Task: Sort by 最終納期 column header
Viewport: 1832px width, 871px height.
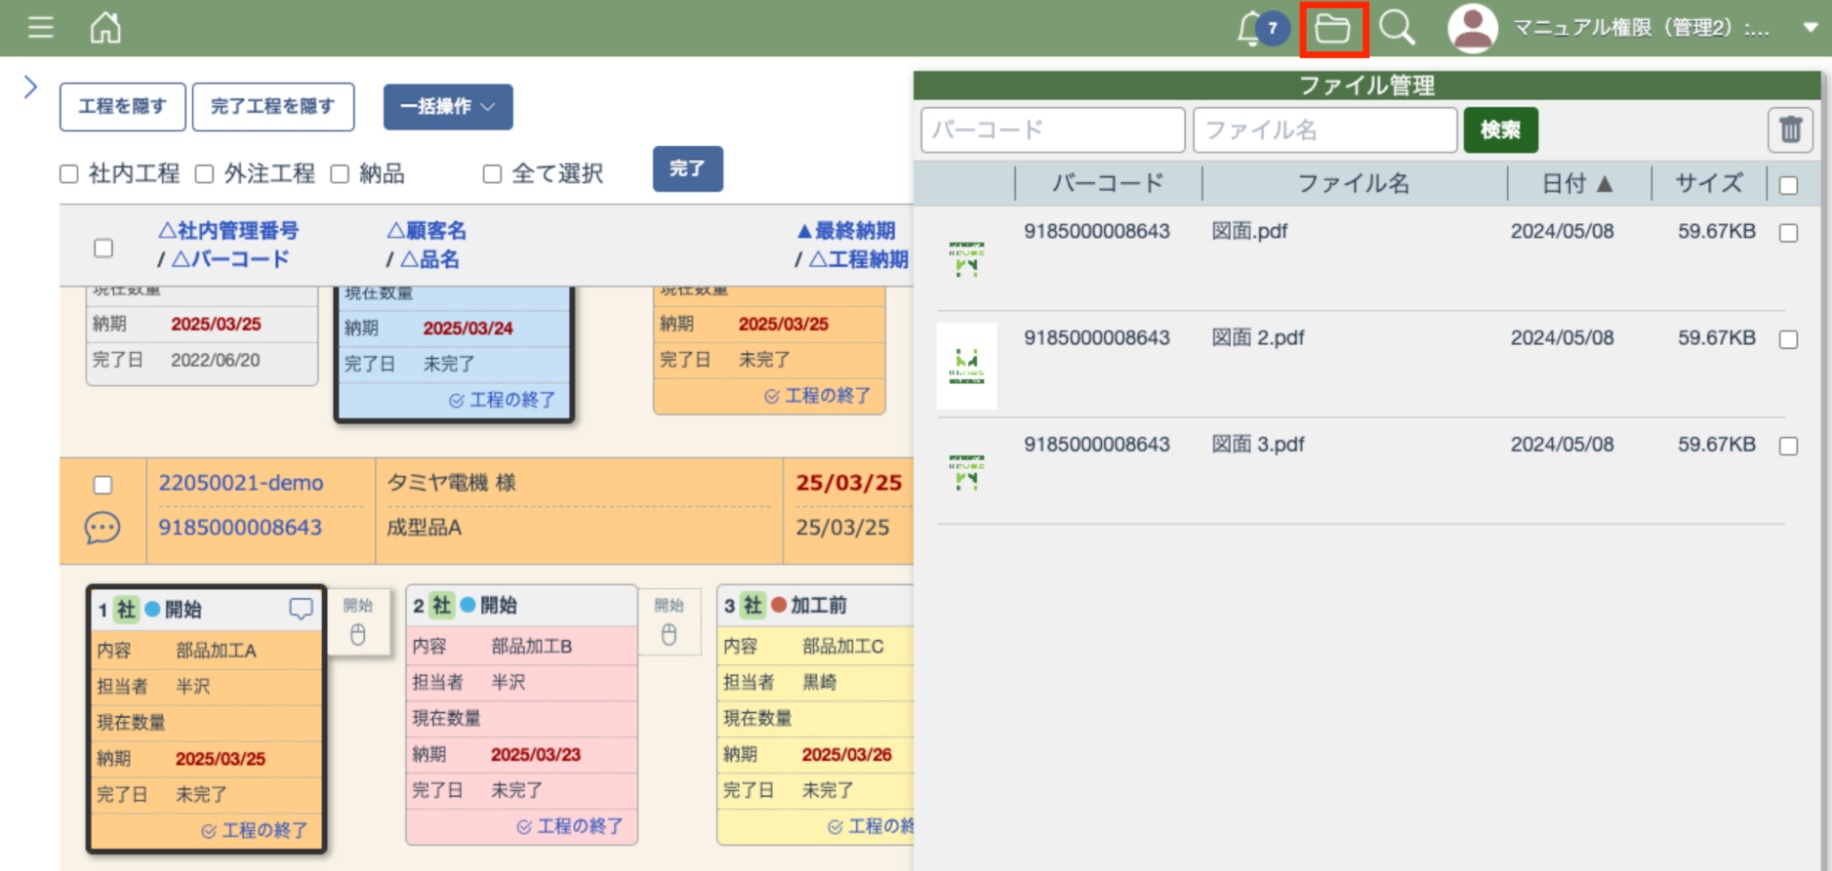Action: [846, 231]
